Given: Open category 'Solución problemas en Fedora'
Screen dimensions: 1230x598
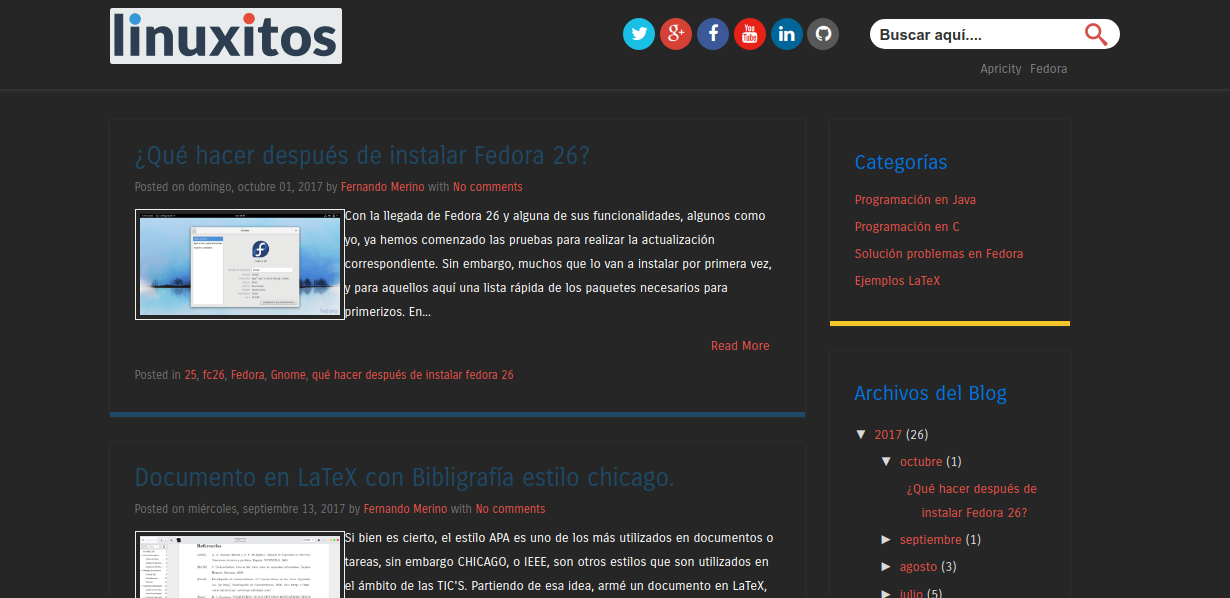Looking at the screenshot, I should [939, 254].
